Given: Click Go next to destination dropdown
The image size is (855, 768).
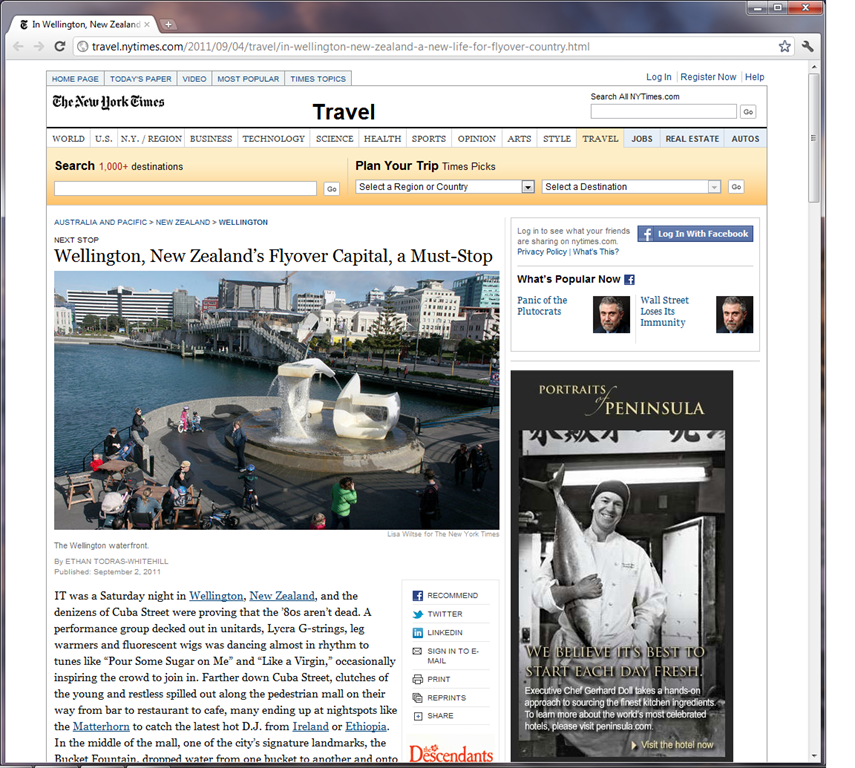Looking at the screenshot, I should [x=736, y=187].
